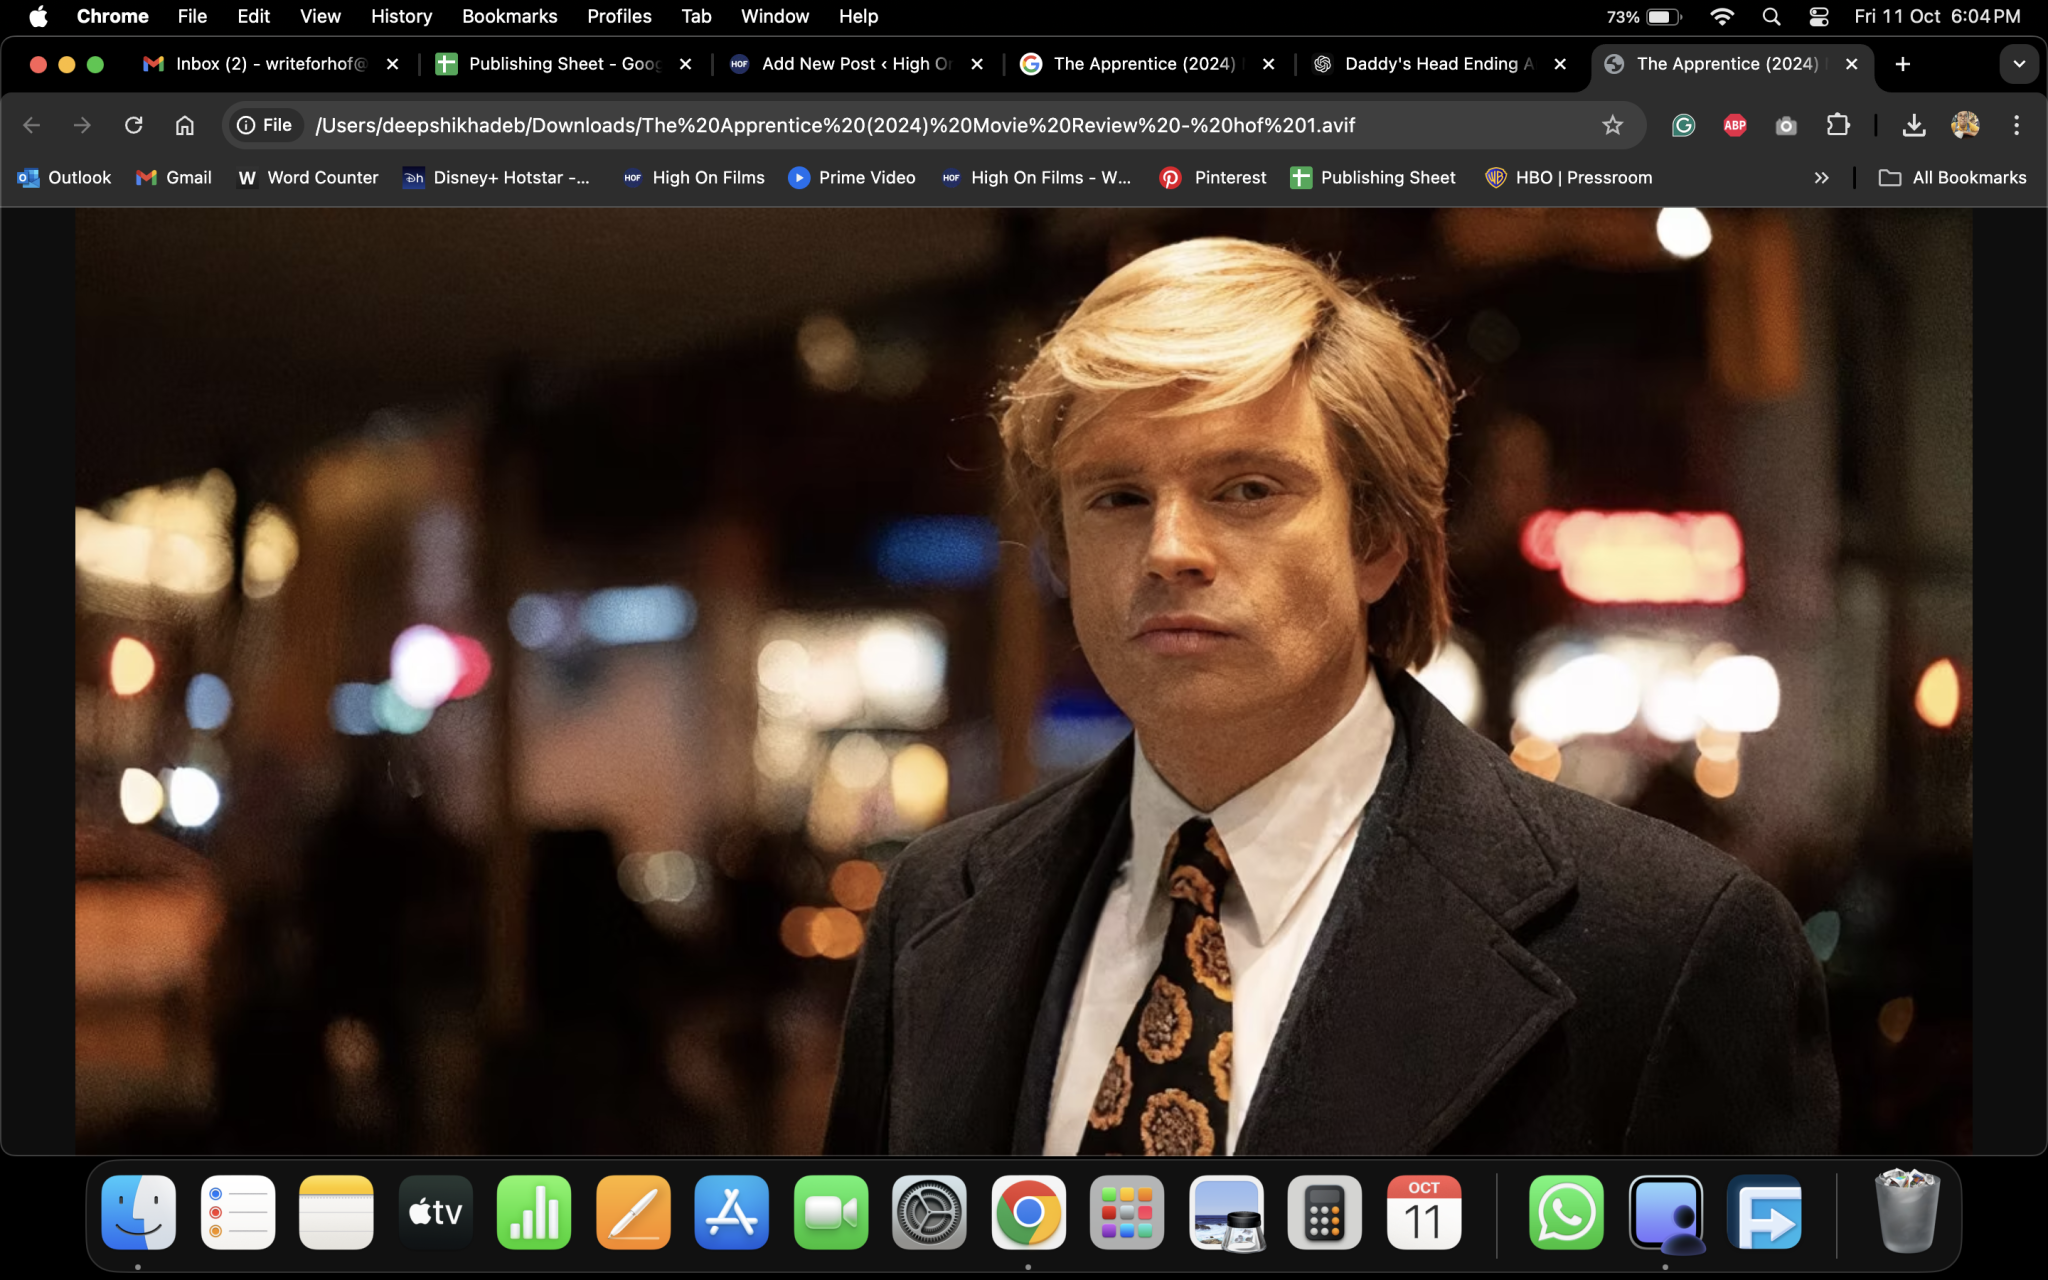Image resolution: width=2048 pixels, height=1280 pixels.
Task: Click the reload page icon
Action: point(133,125)
